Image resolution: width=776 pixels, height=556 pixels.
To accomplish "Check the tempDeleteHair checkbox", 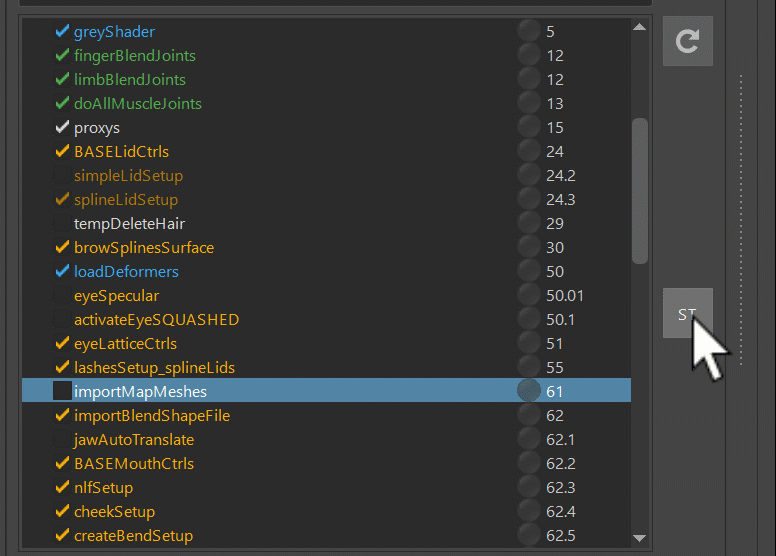I will (62, 224).
